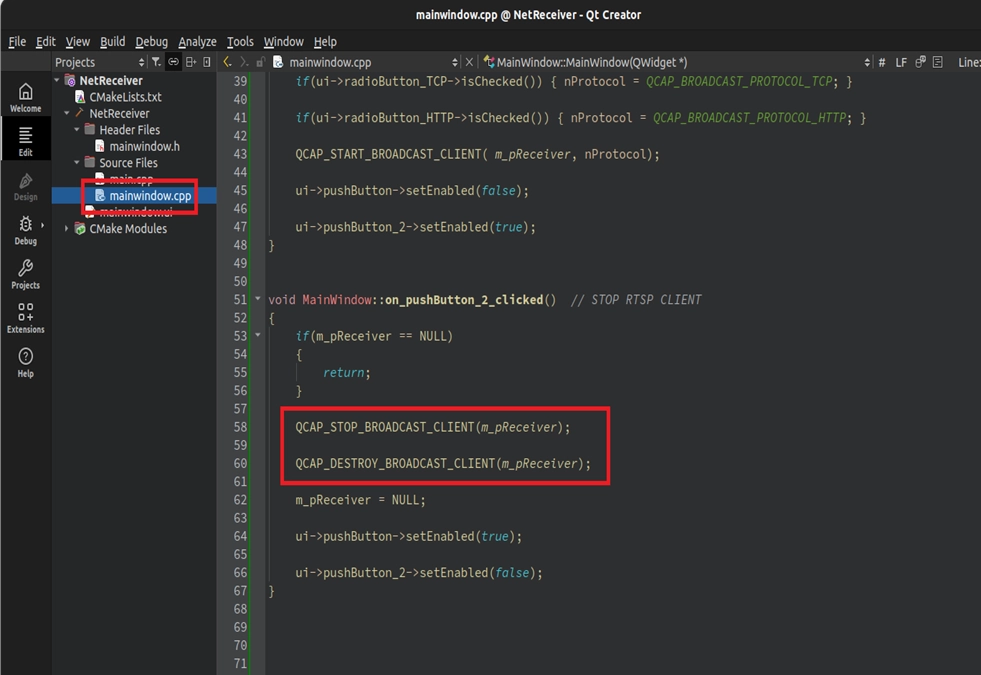Click line number 58 in the gutter
Viewport: 981px width, 675px height.
coord(240,427)
